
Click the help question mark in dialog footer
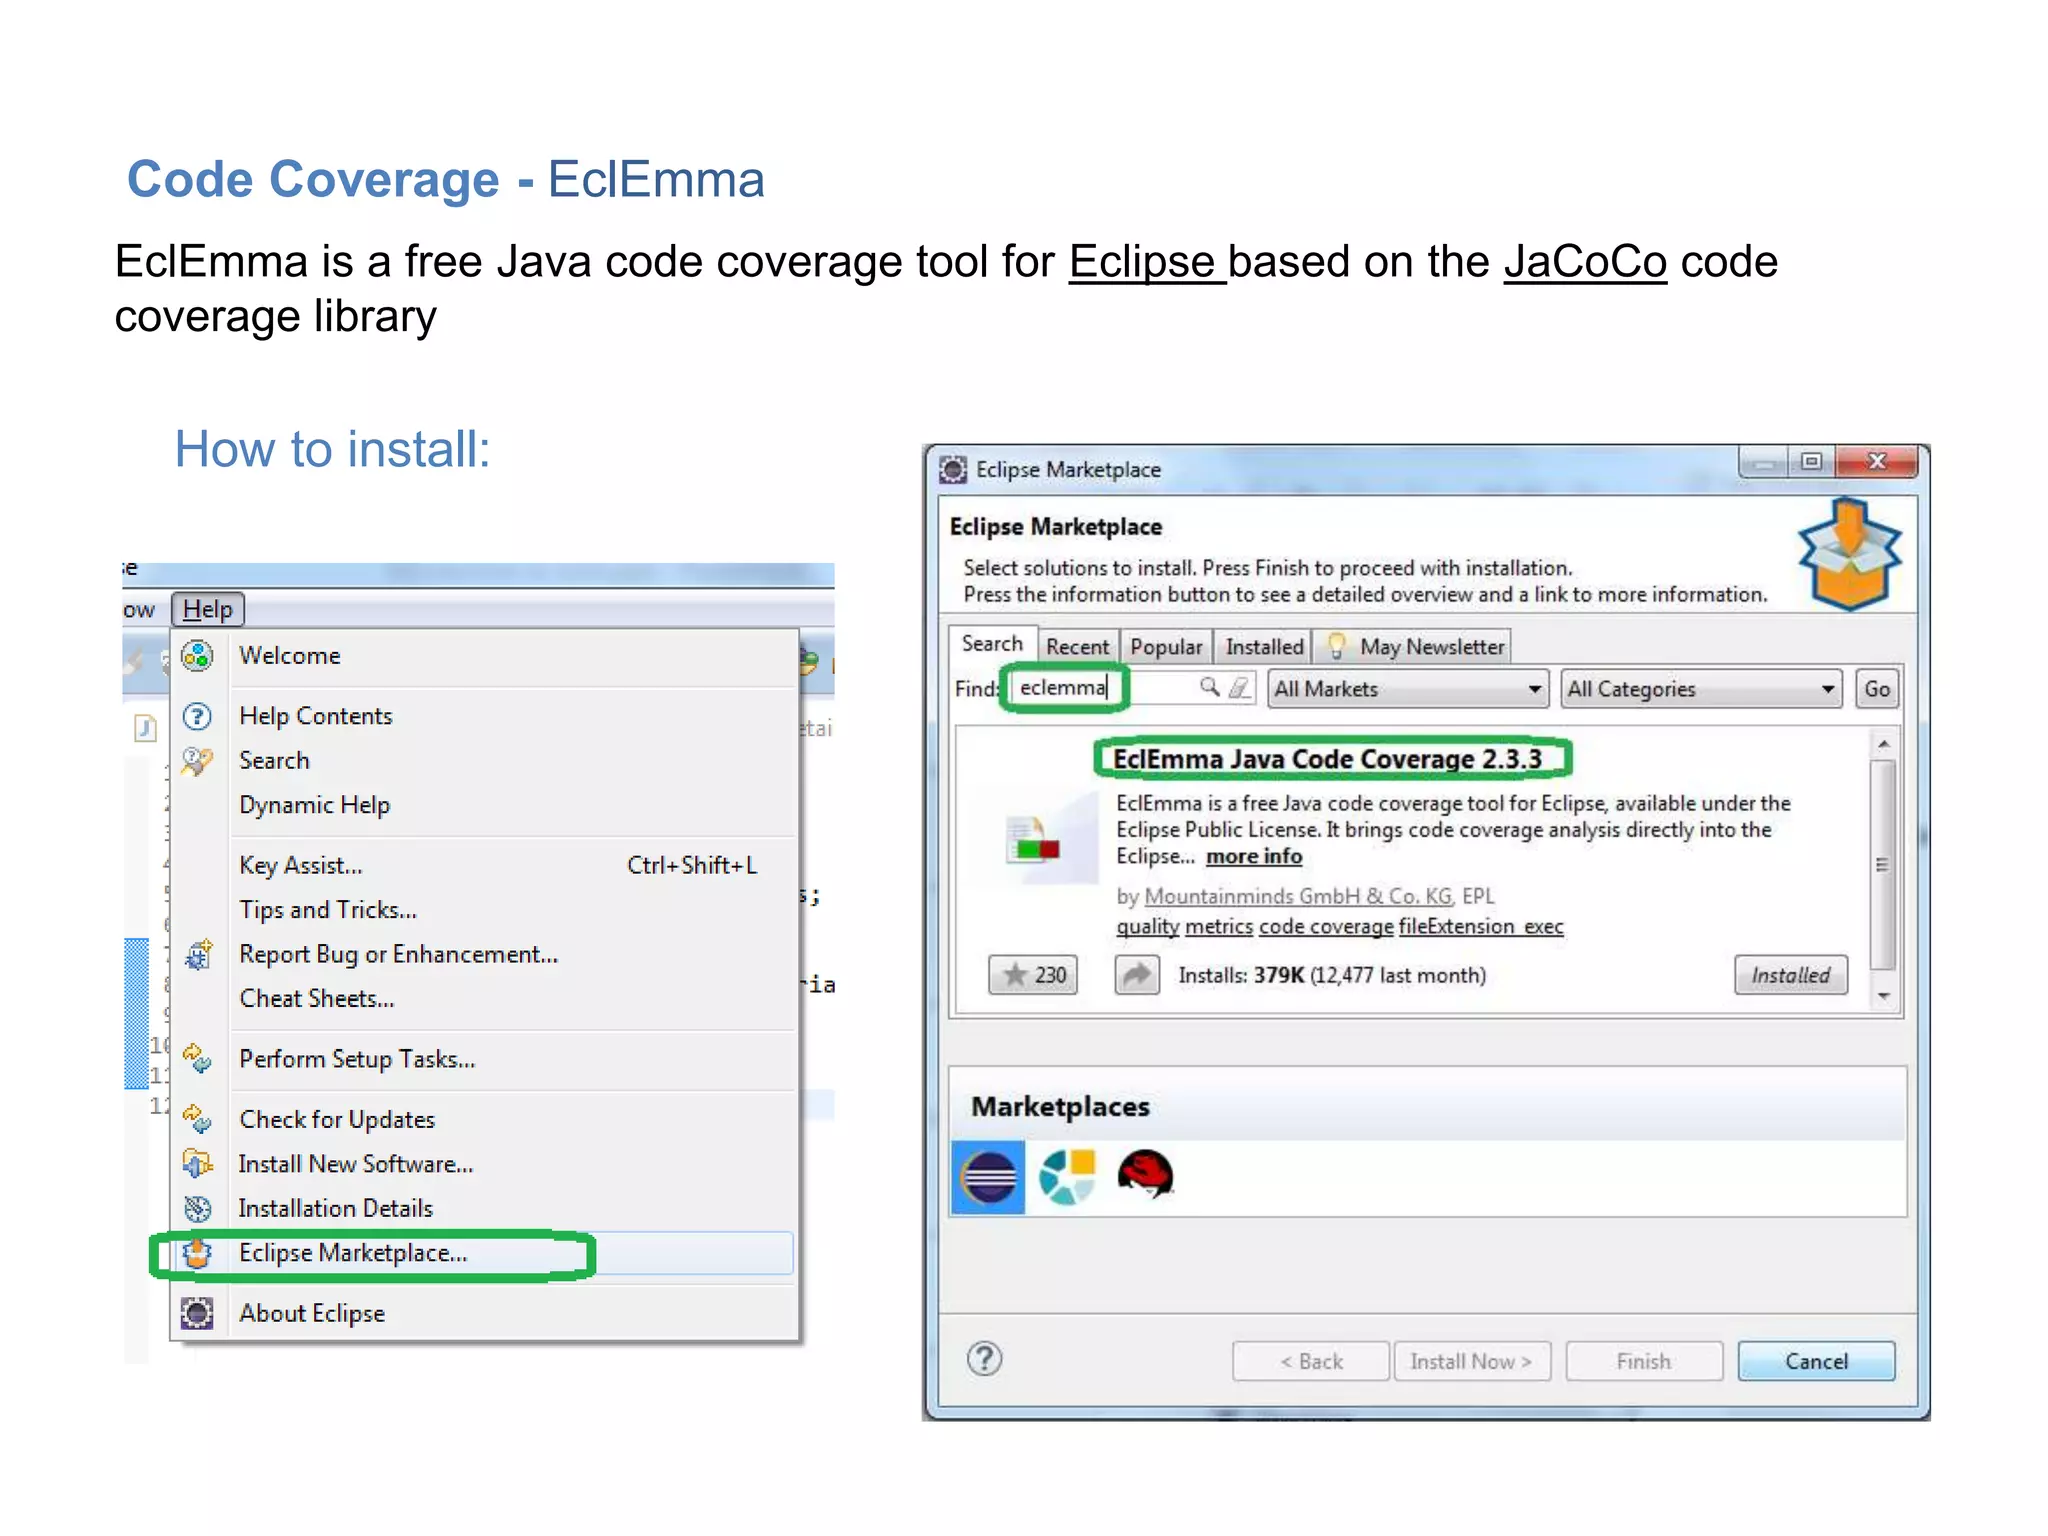pyautogui.click(x=985, y=1359)
